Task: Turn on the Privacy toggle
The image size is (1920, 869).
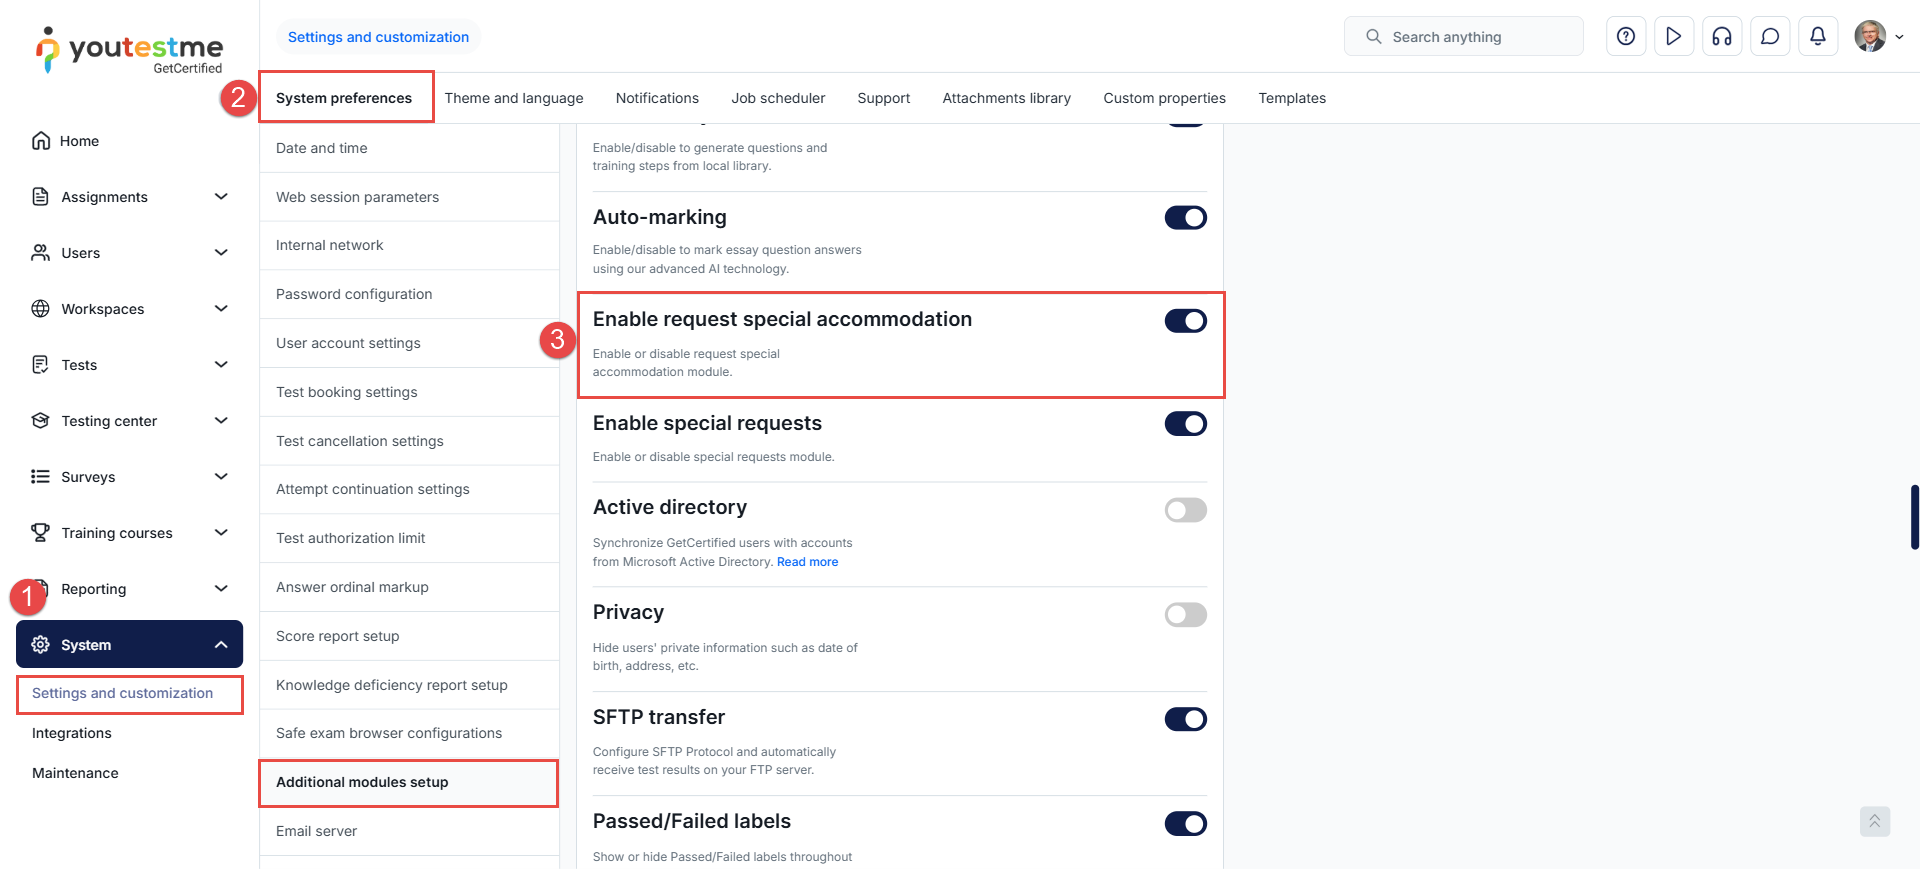Action: pyautogui.click(x=1185, y=615)
